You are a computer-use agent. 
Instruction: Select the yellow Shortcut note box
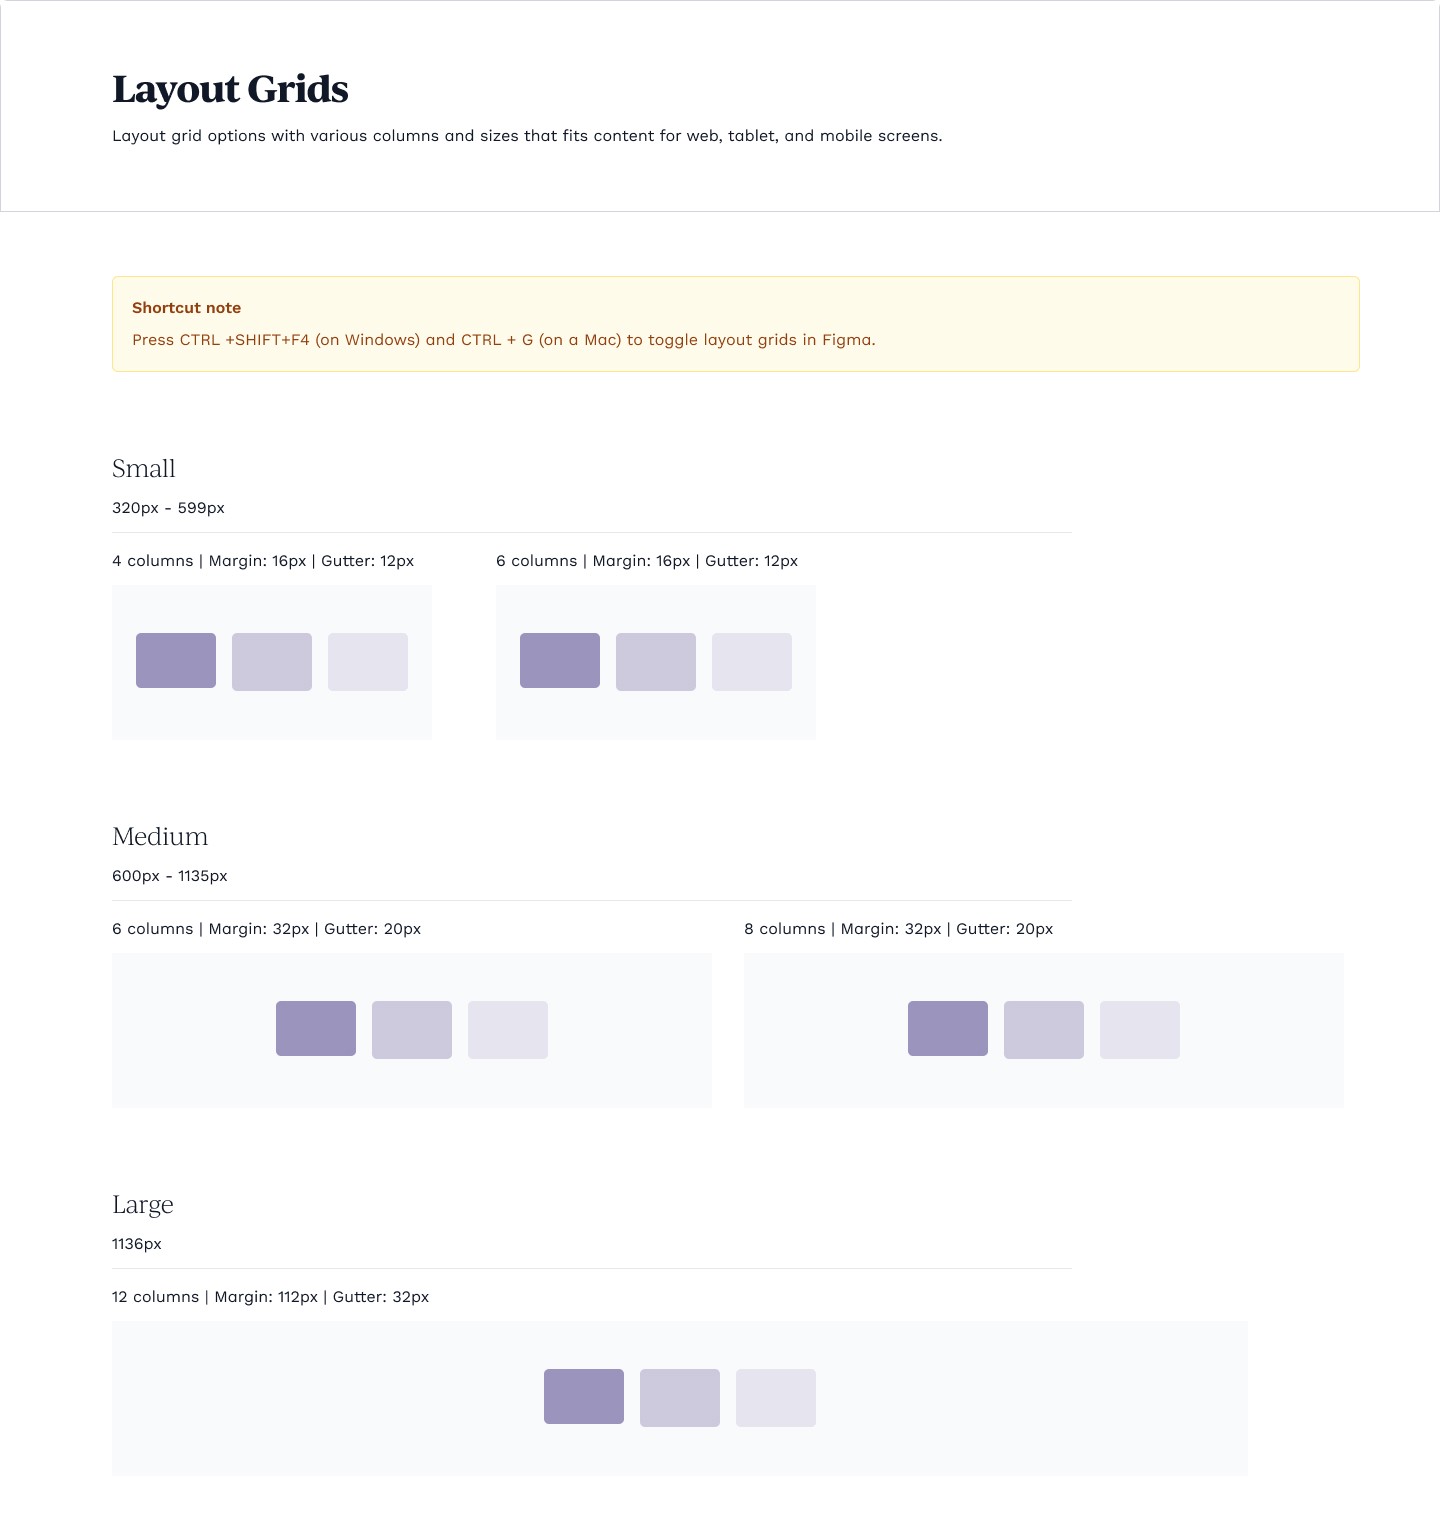coord(736,324)
